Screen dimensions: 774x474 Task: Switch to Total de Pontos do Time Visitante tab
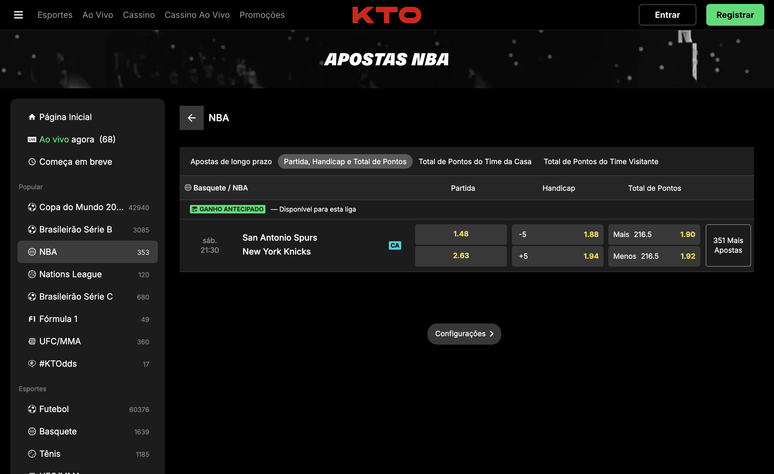[601, 161]
